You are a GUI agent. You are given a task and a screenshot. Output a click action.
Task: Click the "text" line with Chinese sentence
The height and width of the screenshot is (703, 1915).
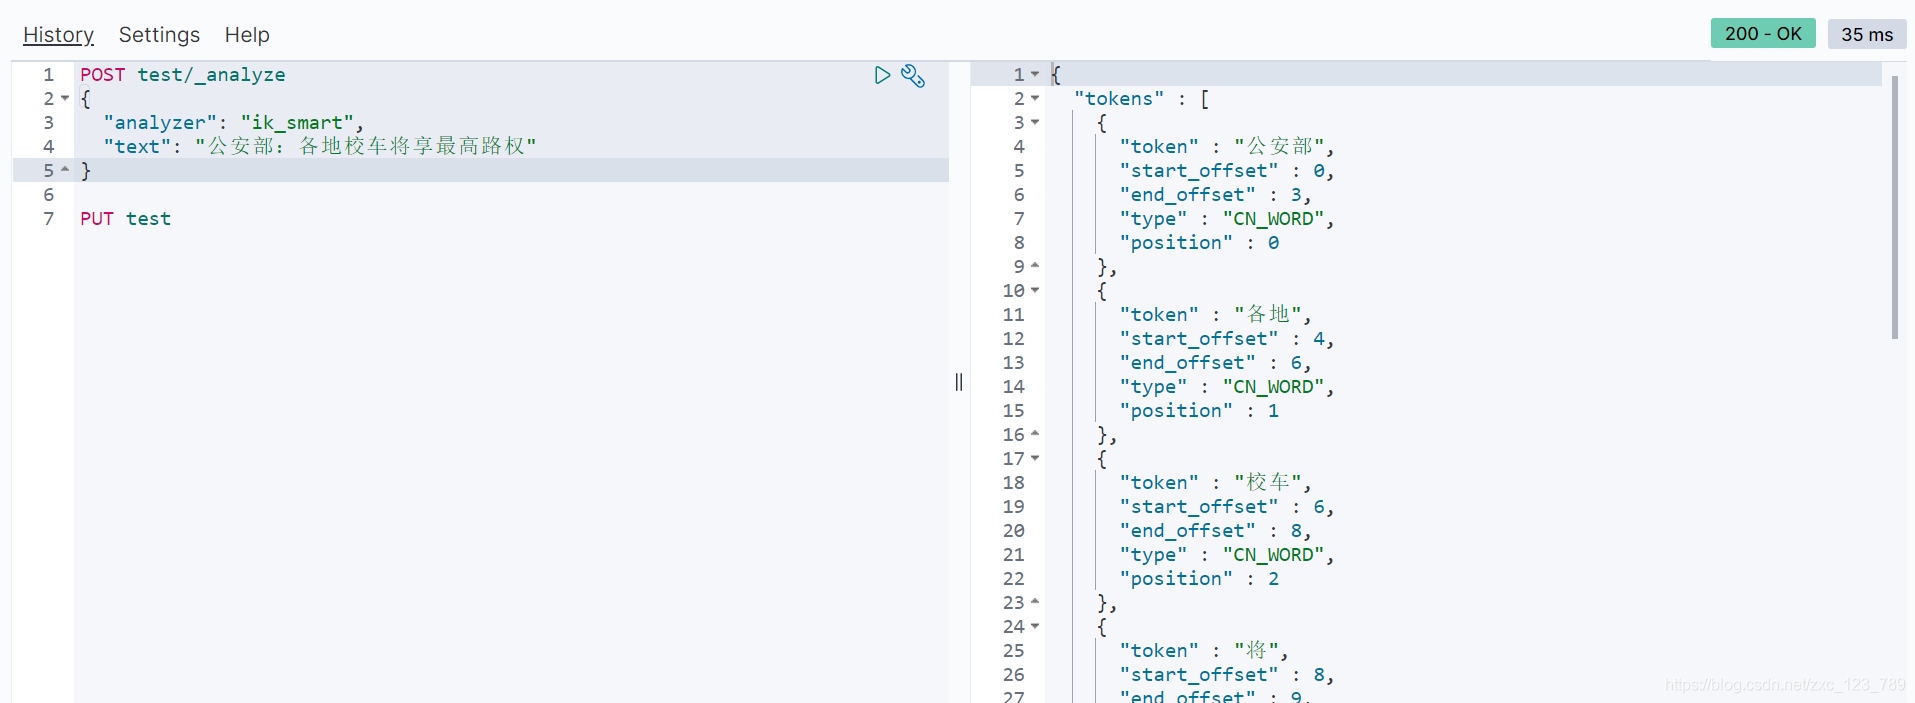[x=320, y=147]
